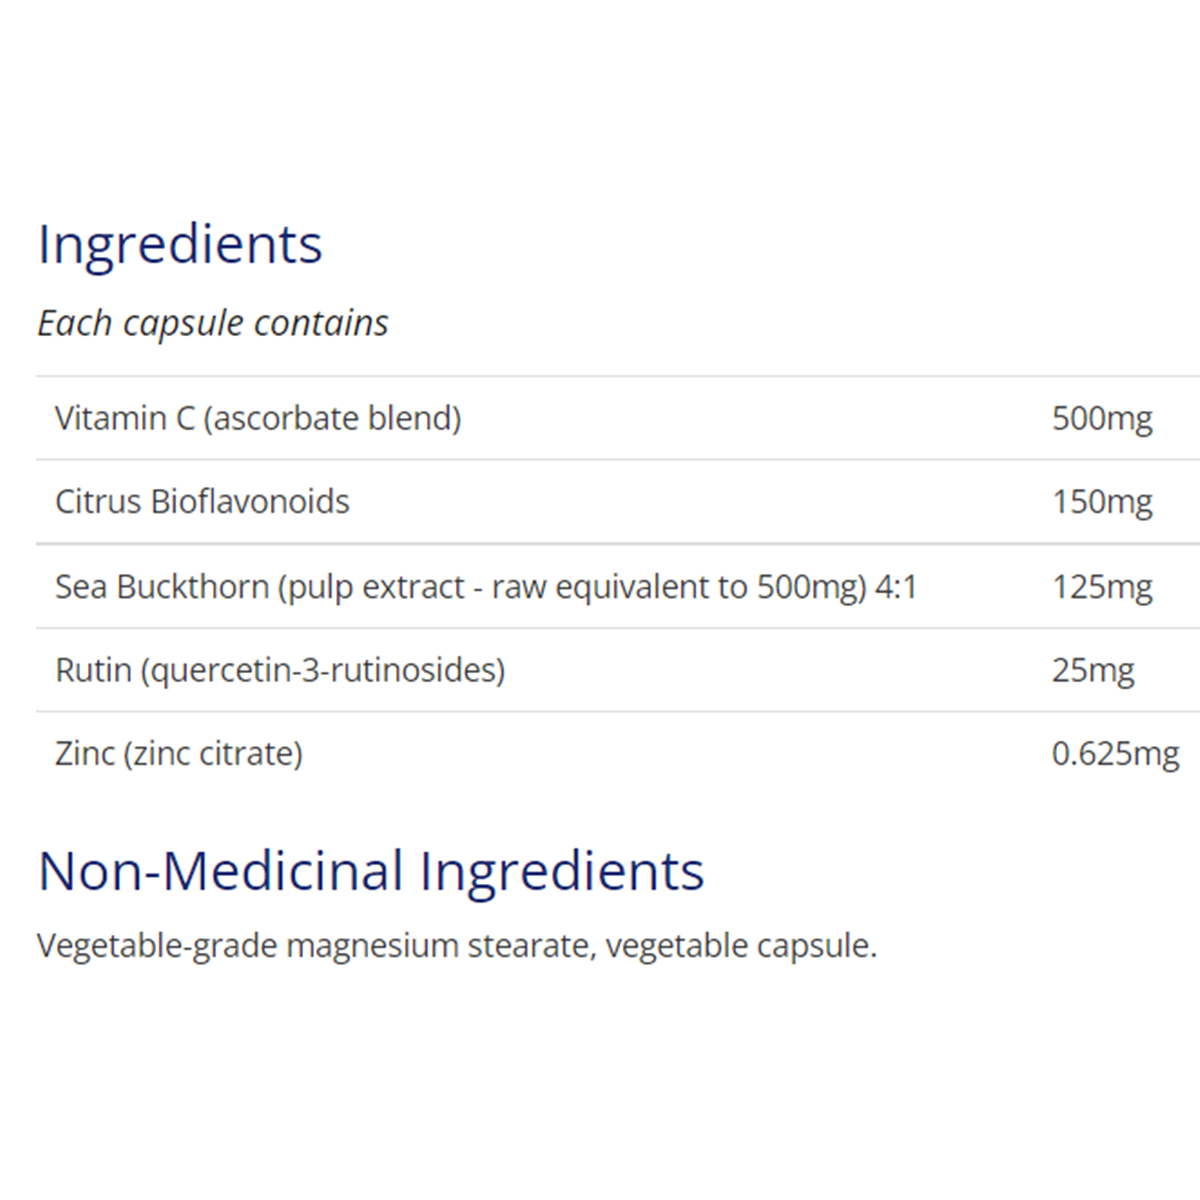Click the 500mg amount in the Vitamin C row

click(x=1102, y=418)
